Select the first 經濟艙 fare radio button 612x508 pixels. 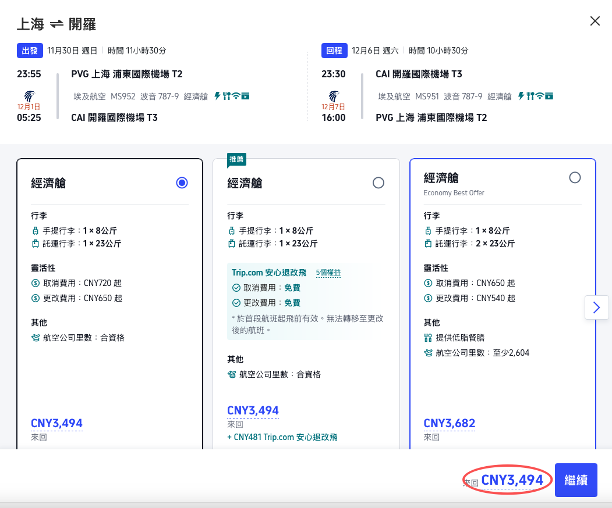[182, 183]
